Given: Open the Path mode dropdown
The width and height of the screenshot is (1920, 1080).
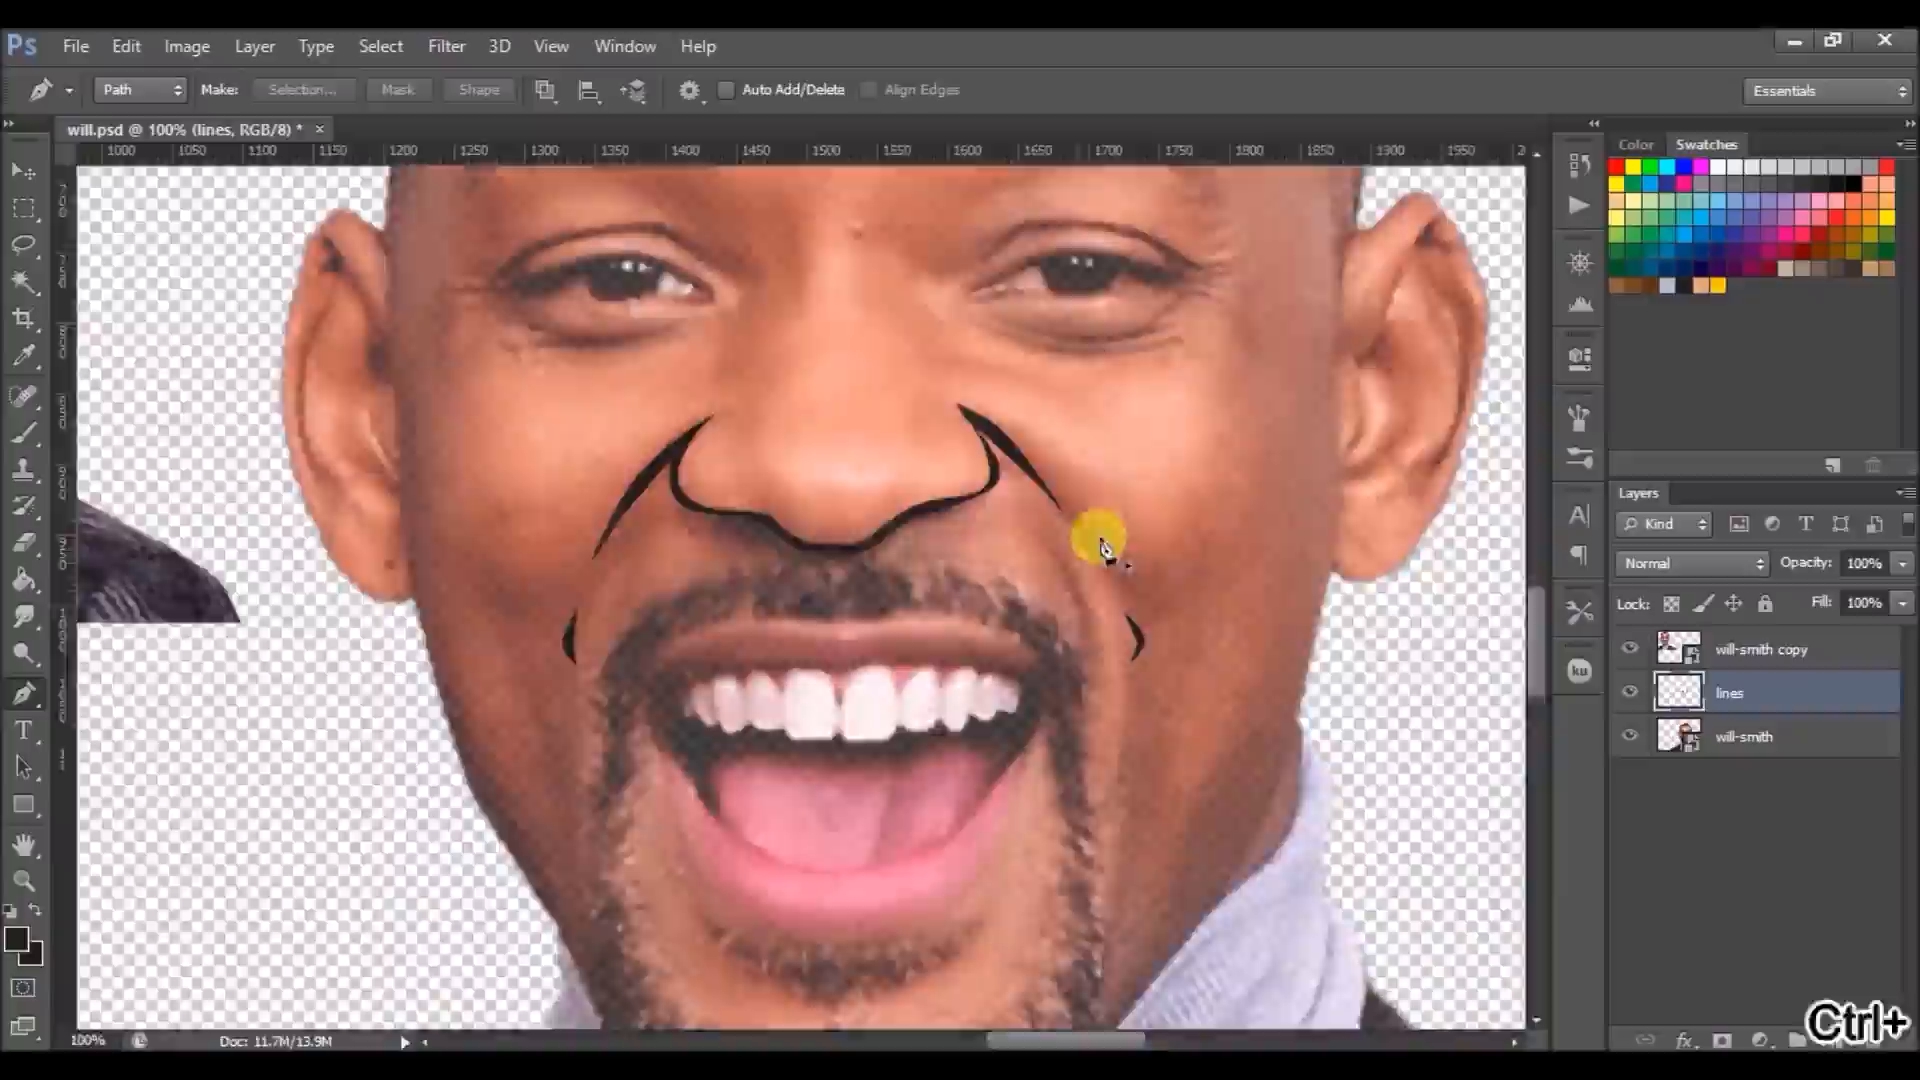Looking at the screenshot, I should (141, 90).
